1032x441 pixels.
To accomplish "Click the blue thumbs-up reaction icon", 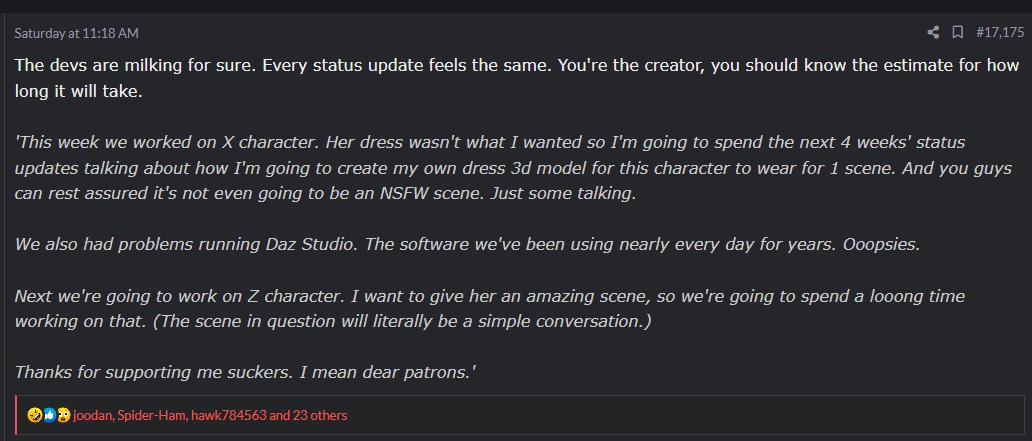I will point(49,415).
